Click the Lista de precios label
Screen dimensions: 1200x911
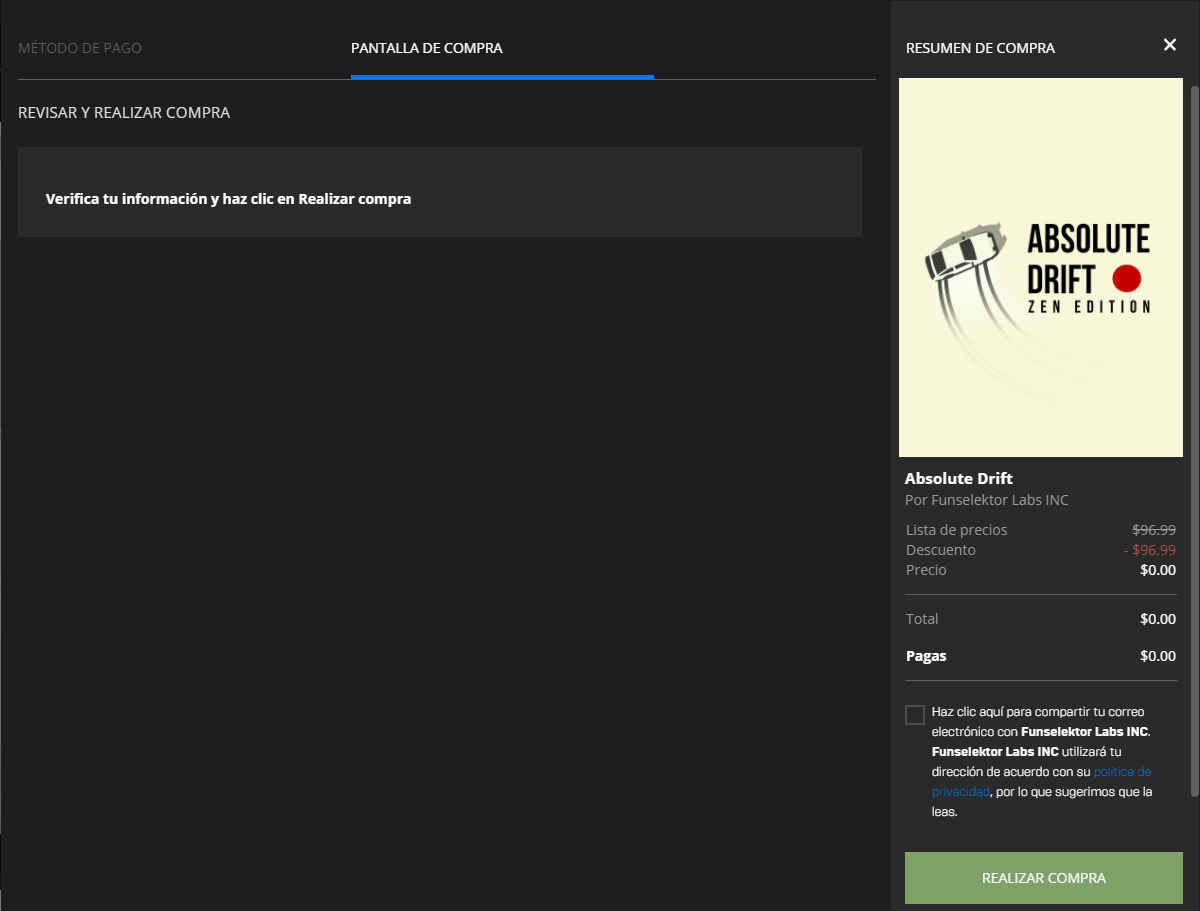coord(957,530)
